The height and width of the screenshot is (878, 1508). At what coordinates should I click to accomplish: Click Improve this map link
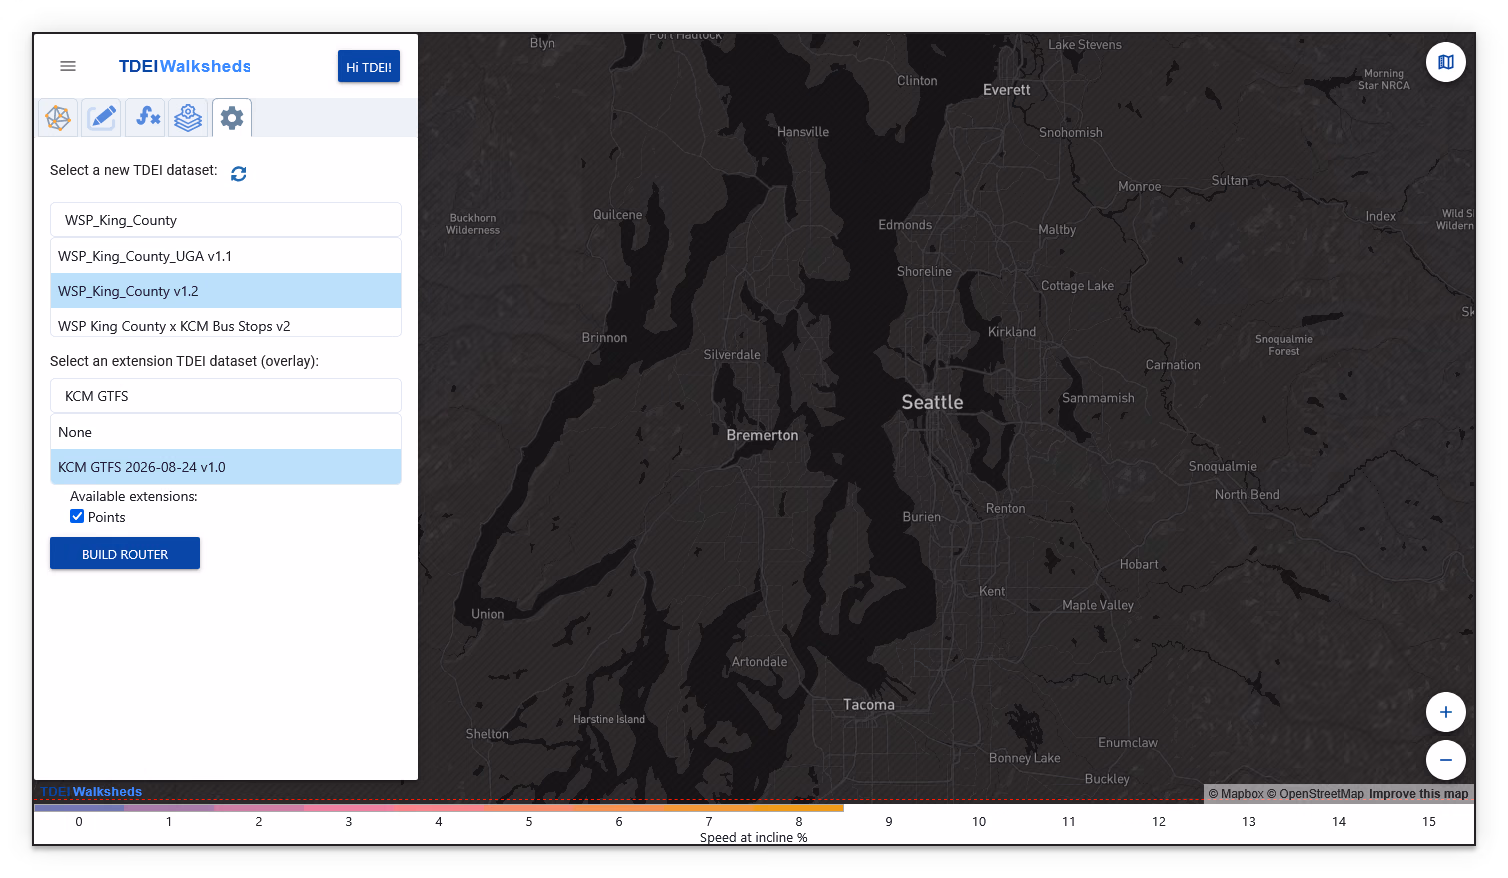click(x=1418, y=794)
